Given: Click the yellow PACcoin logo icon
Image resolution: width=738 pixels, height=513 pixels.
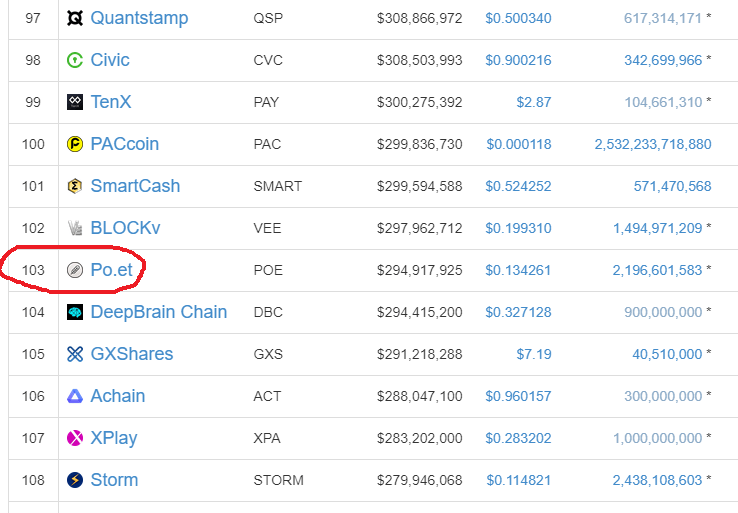Looking at the screenshot, I should [x=75, y=144].
